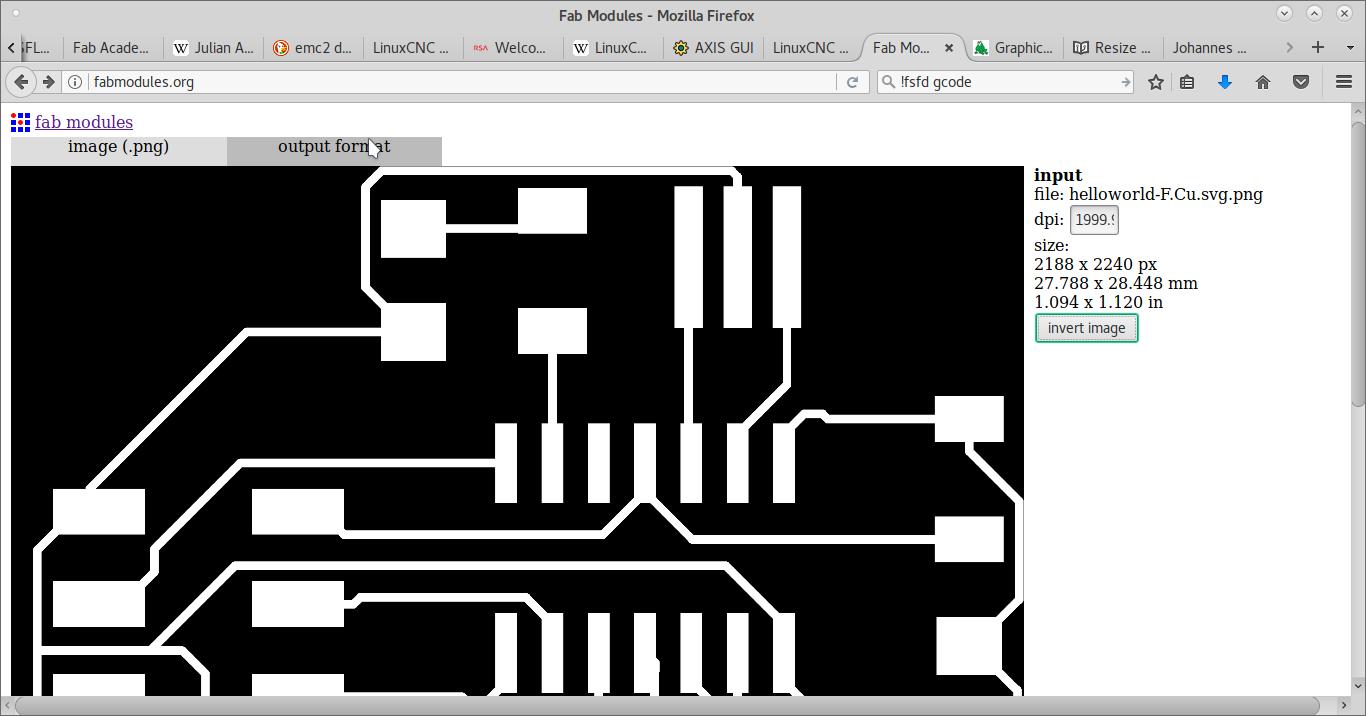The width and height of the screenshot is (1366, 716).
Task: Maximize the Firefox window
Action: pos(1314,13)
